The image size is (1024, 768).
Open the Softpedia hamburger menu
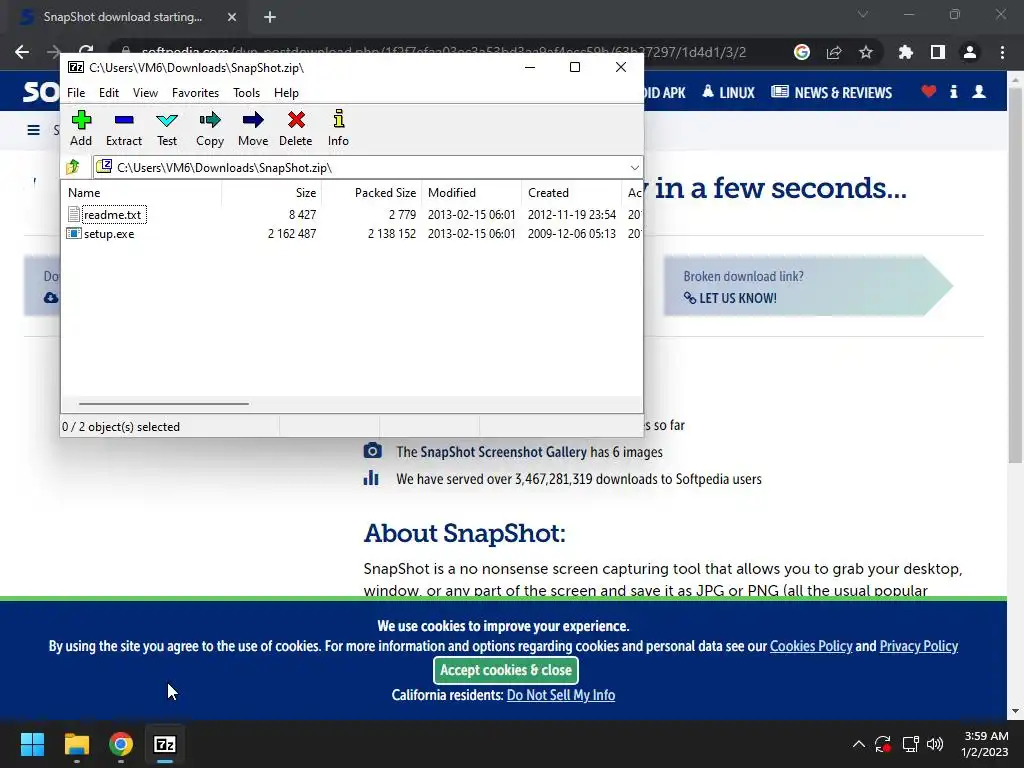[33, 130]
